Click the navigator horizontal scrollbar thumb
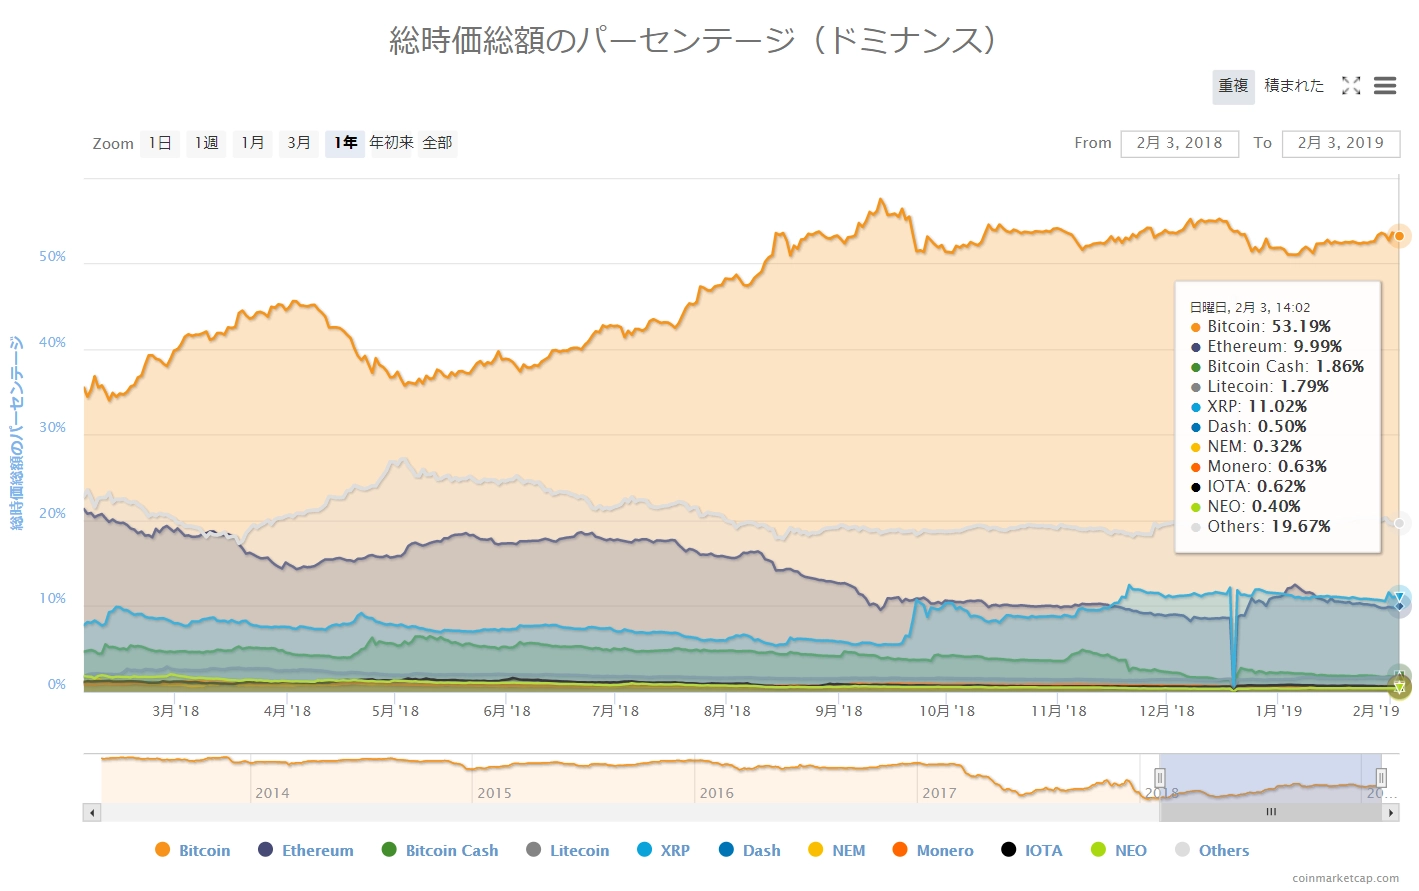The width and height of the screenshot is (1419, 891). point(1271,813)
